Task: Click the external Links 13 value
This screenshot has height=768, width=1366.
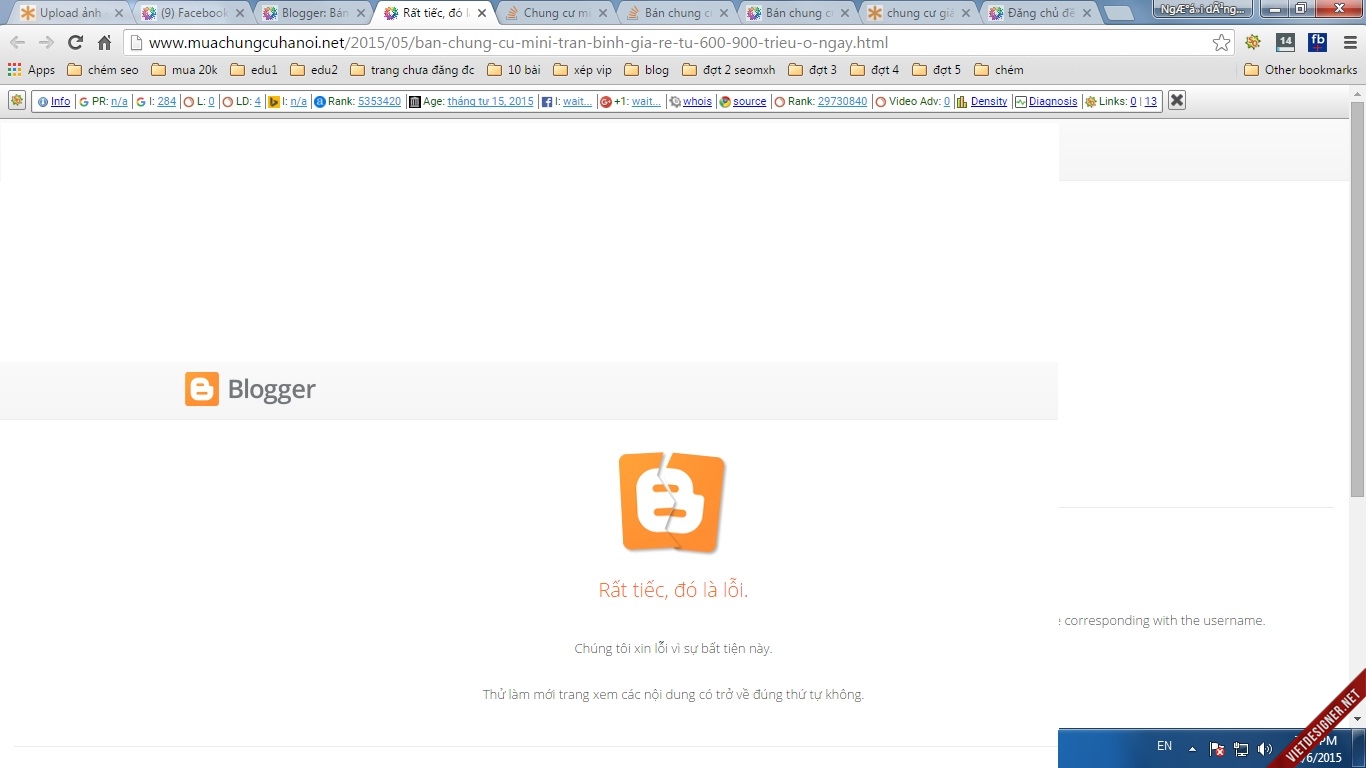Action: click(1151, 101)
